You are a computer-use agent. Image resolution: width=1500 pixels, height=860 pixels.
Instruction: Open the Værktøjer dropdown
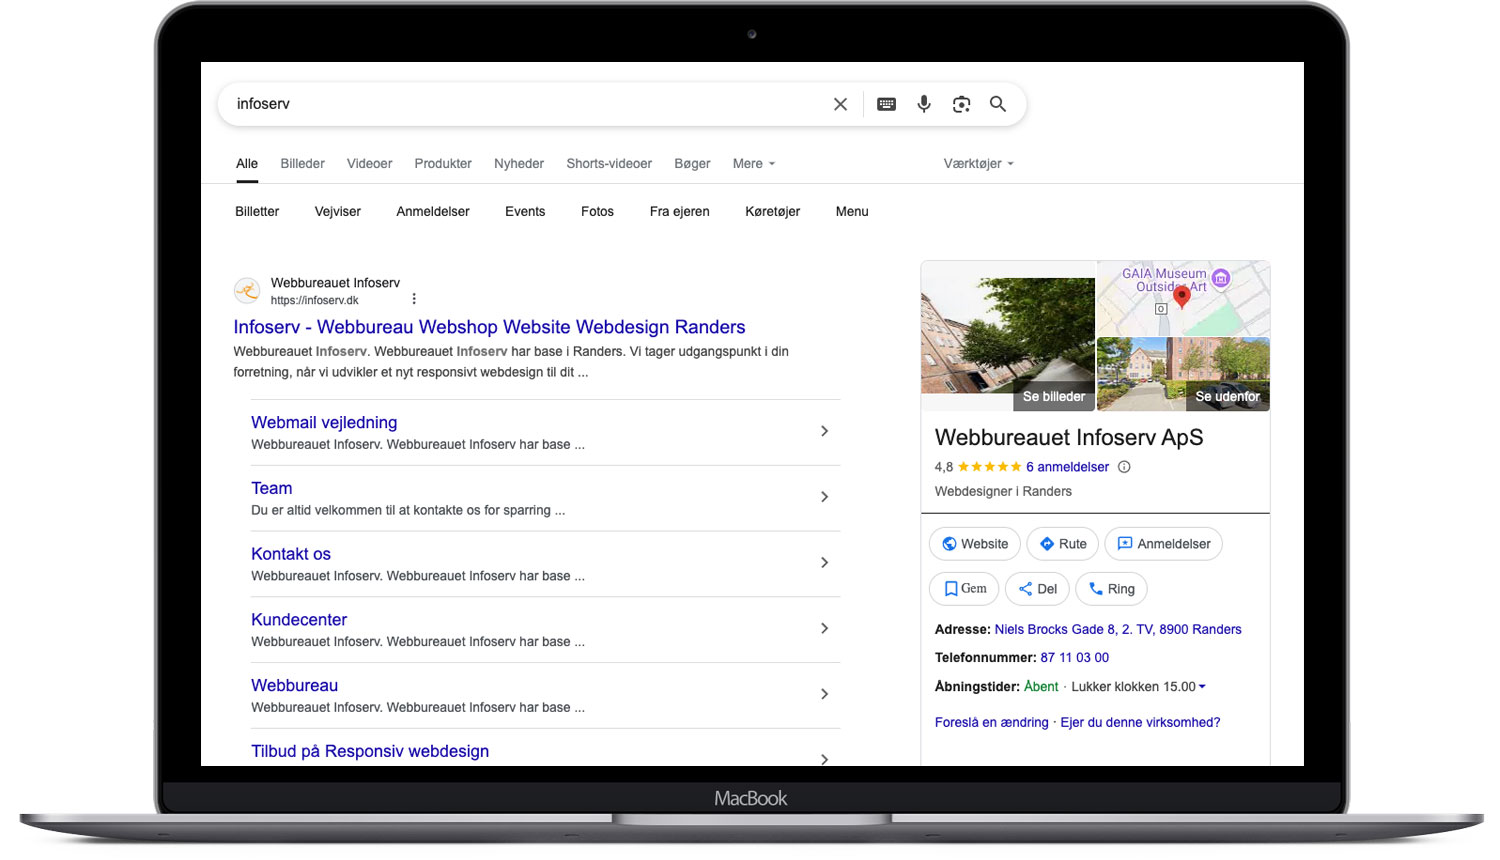click(978, 164)
